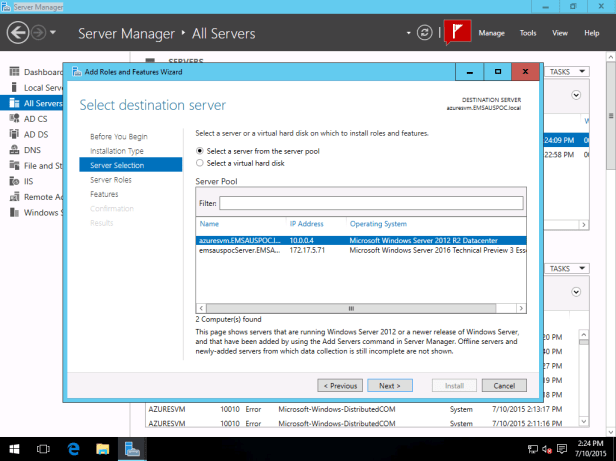Select the IIS icon in the sidebar
This screenshot has width=616, height=461.
click(x=14, y=181)
